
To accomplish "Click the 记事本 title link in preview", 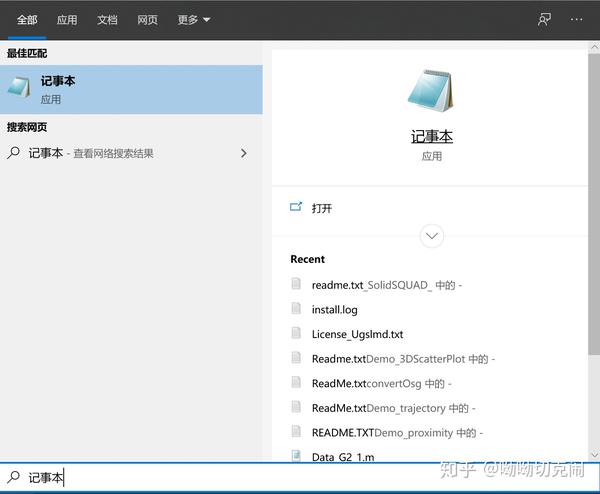I will tap(432, 137).
